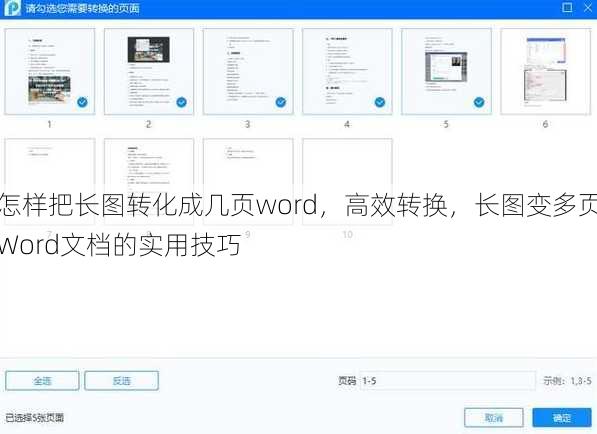Uncheck the blue checkmark on page 5

[479, 102]
